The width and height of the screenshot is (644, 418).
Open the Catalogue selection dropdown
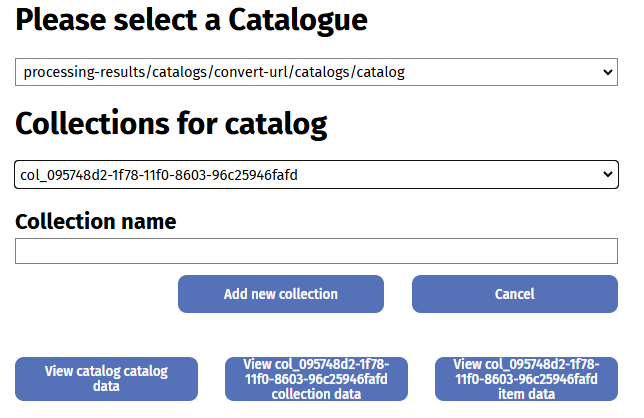(x=316, y=72)
